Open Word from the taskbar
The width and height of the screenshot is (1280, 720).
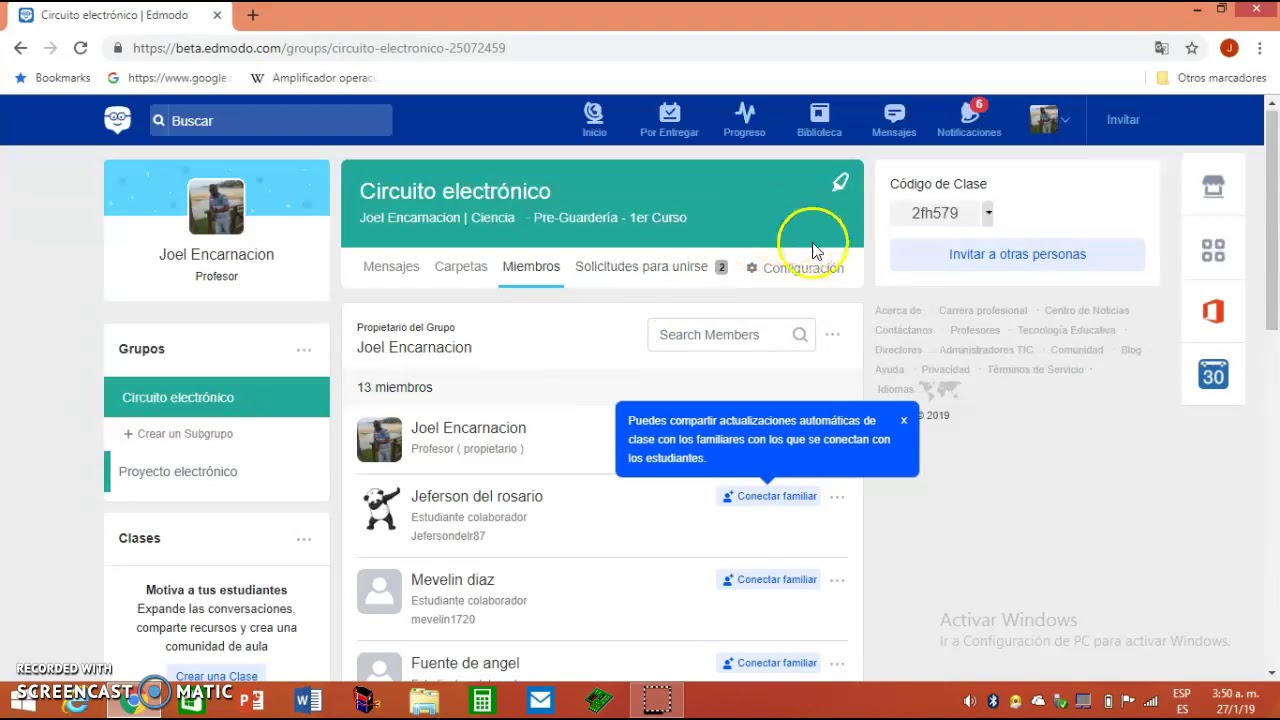coord(308,699)
